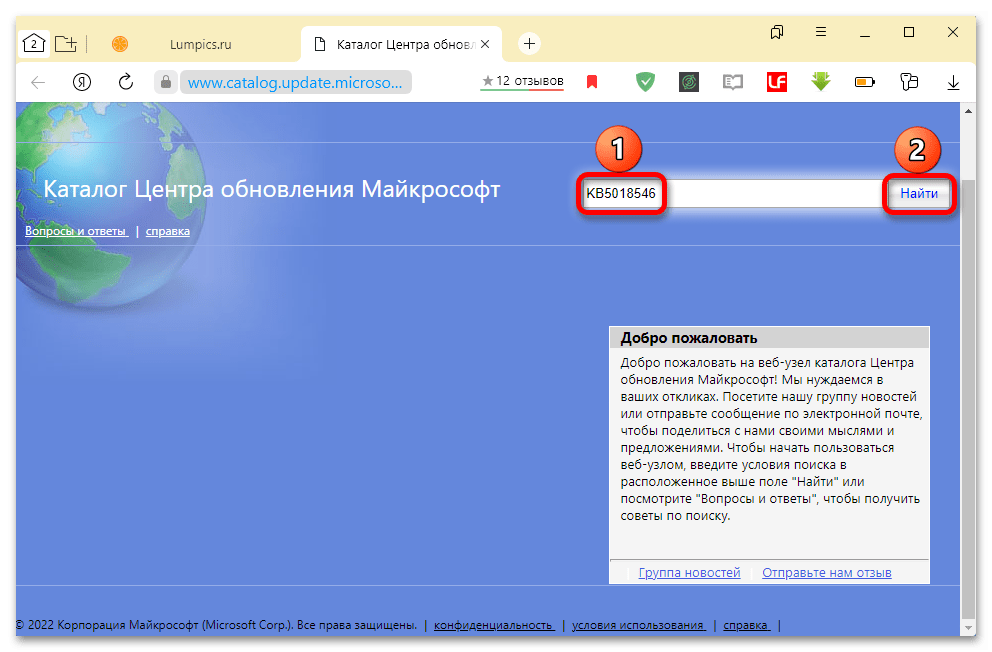The height and width of the screenshot is (652, 992).
Task: Open the battery saver icon
Action: click(865, 82)
